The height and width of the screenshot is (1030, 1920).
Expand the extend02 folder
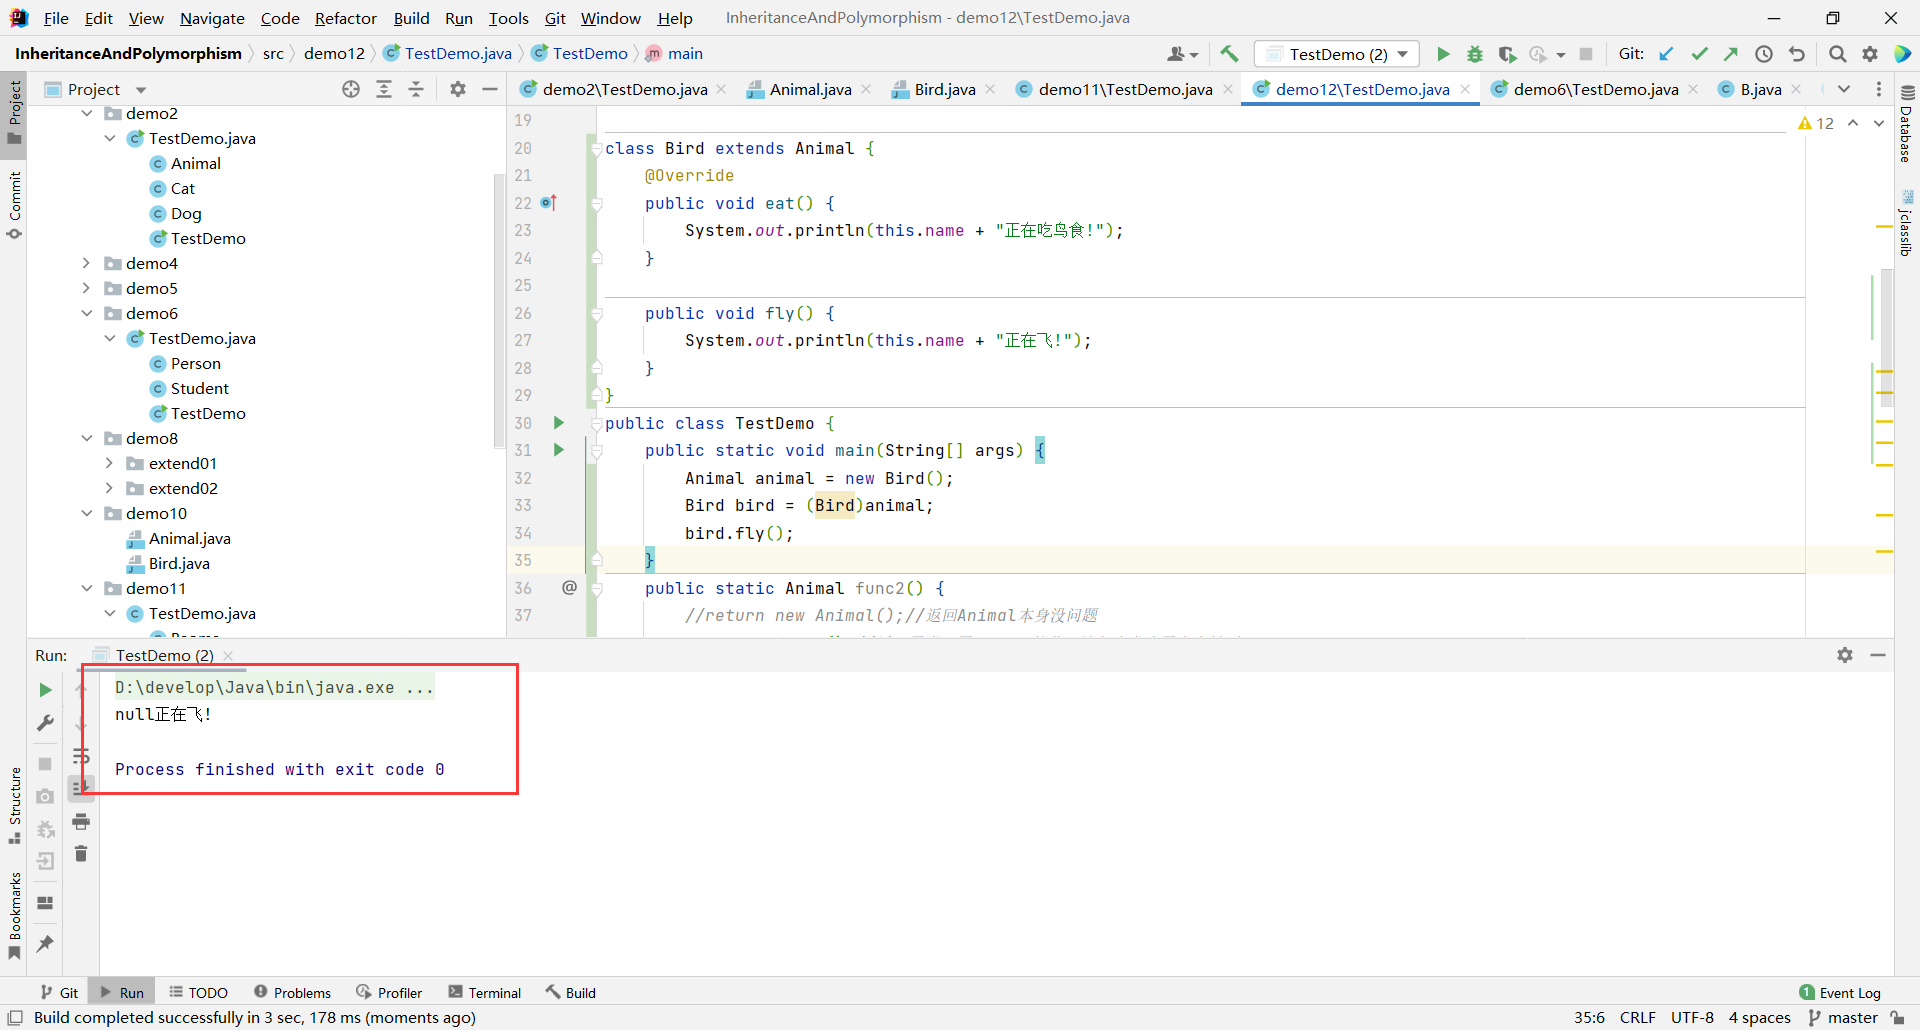(109, 488)
